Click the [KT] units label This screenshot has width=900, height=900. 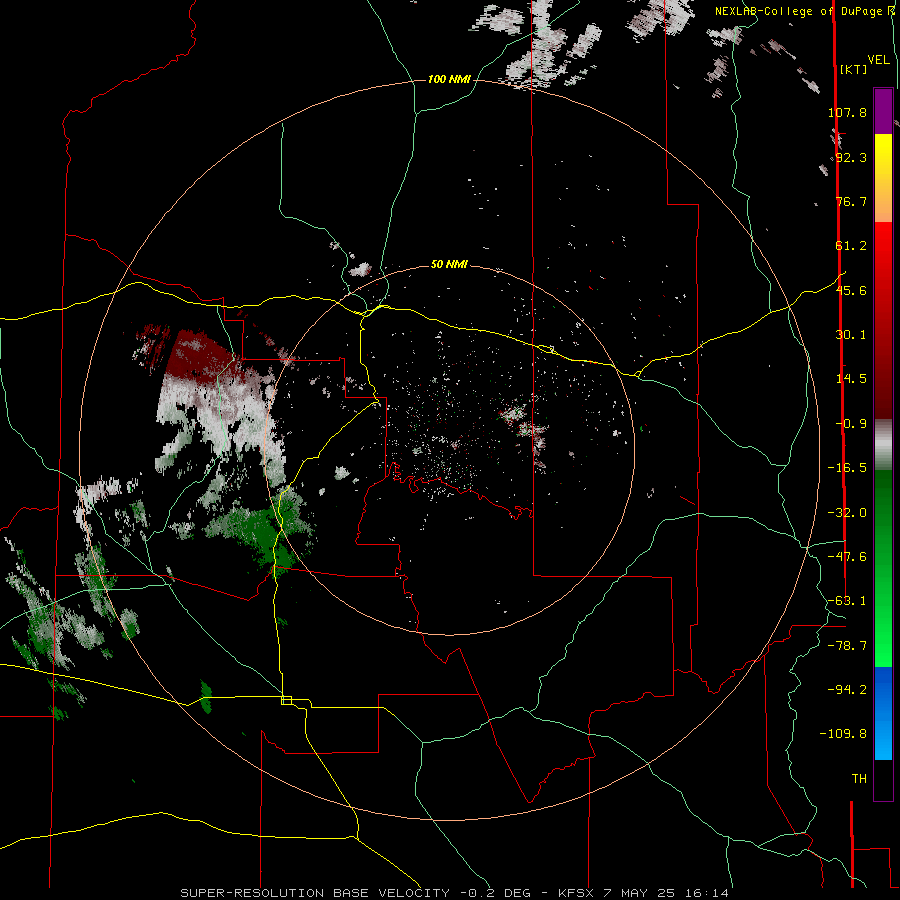click(x=854, y=69)
